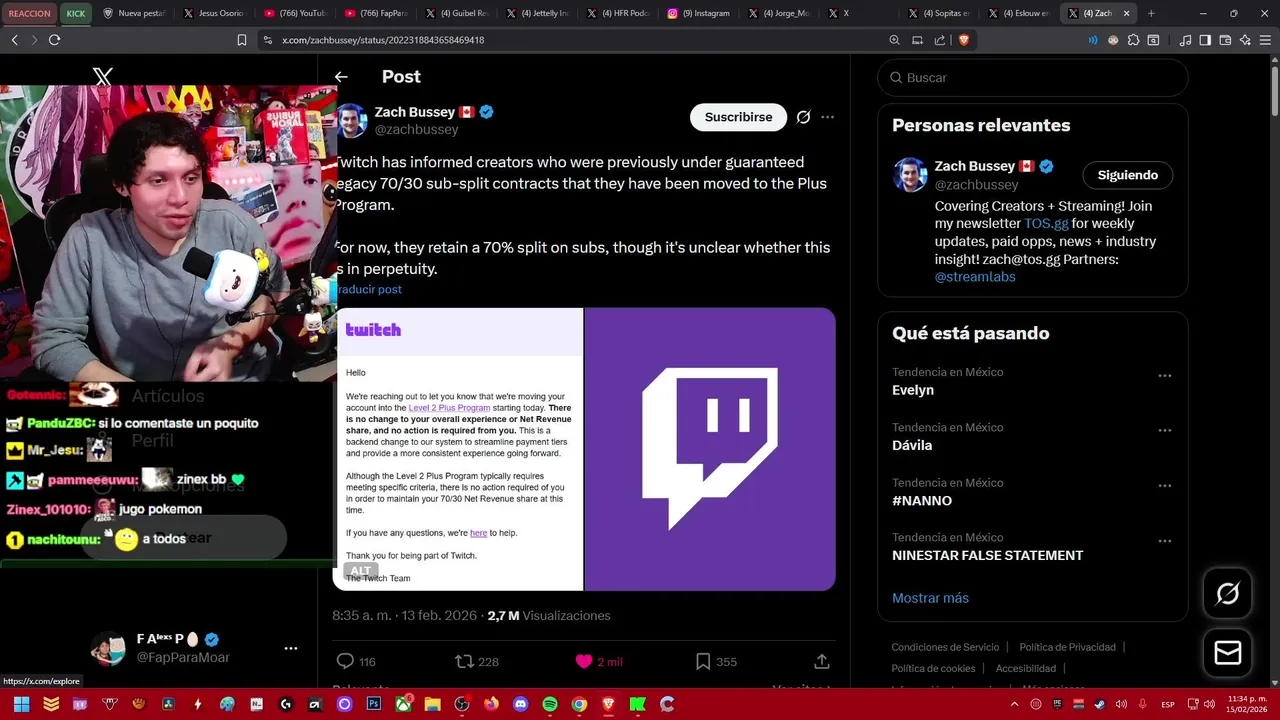Open the #NANNO trending topic

coord(922,500)
